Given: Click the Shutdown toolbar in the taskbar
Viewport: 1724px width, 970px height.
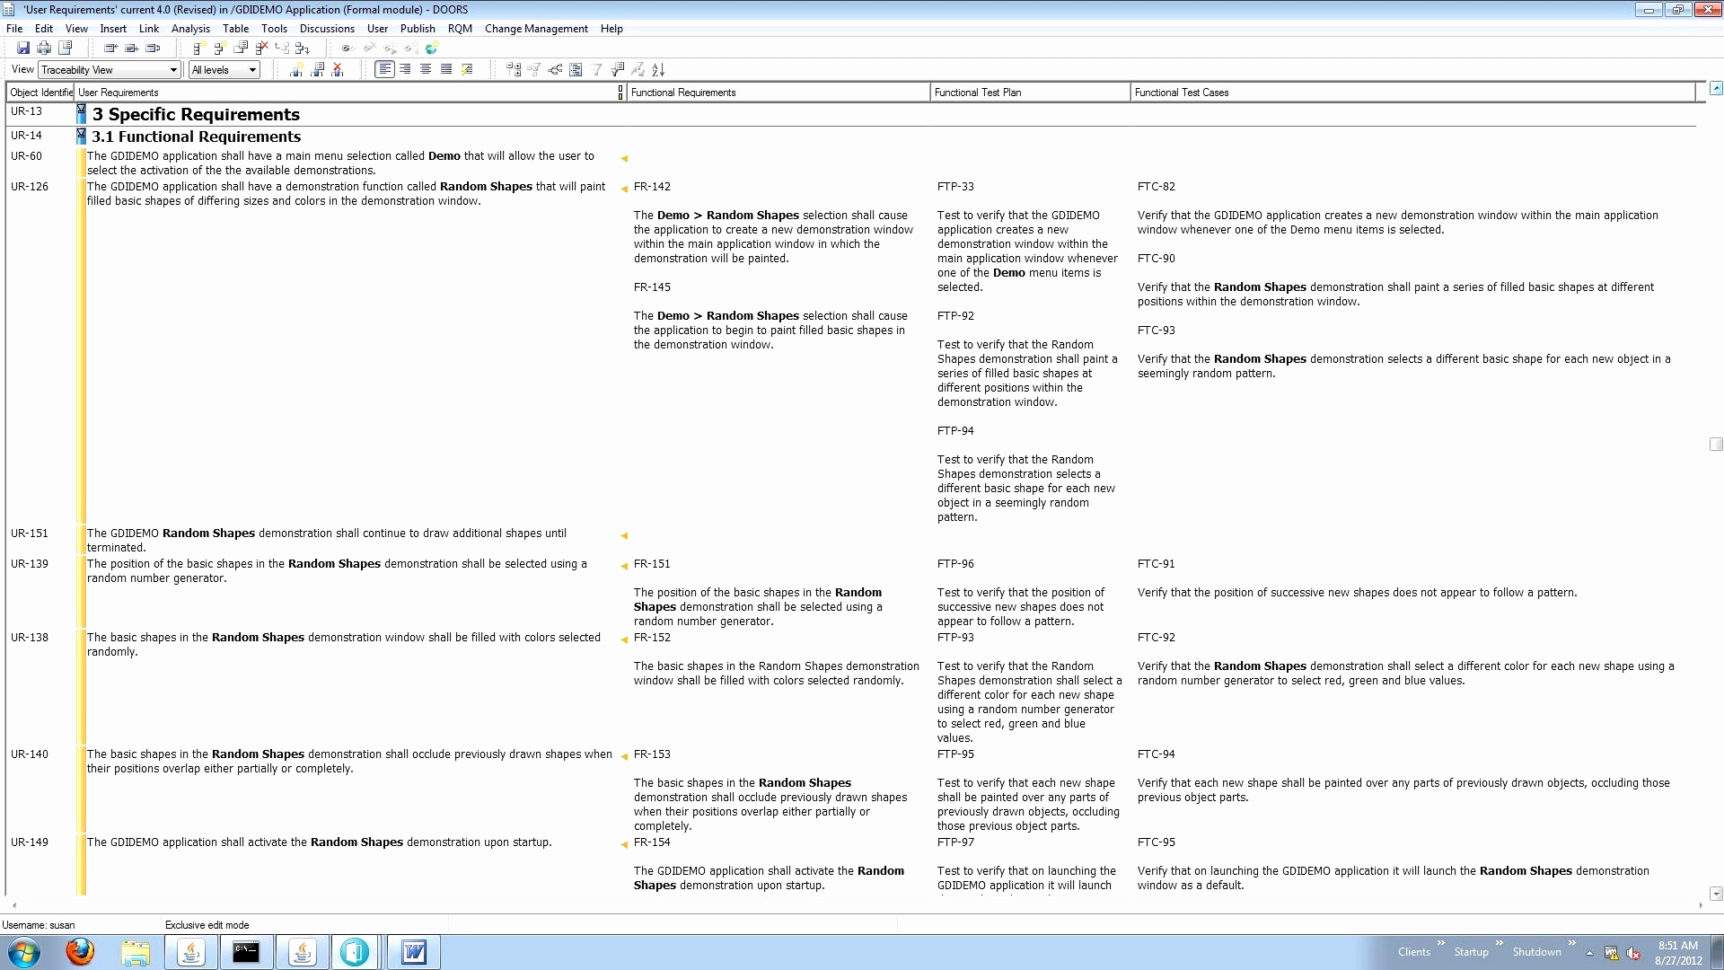Looking at the screenshot, I should (x=1537, y=951).
